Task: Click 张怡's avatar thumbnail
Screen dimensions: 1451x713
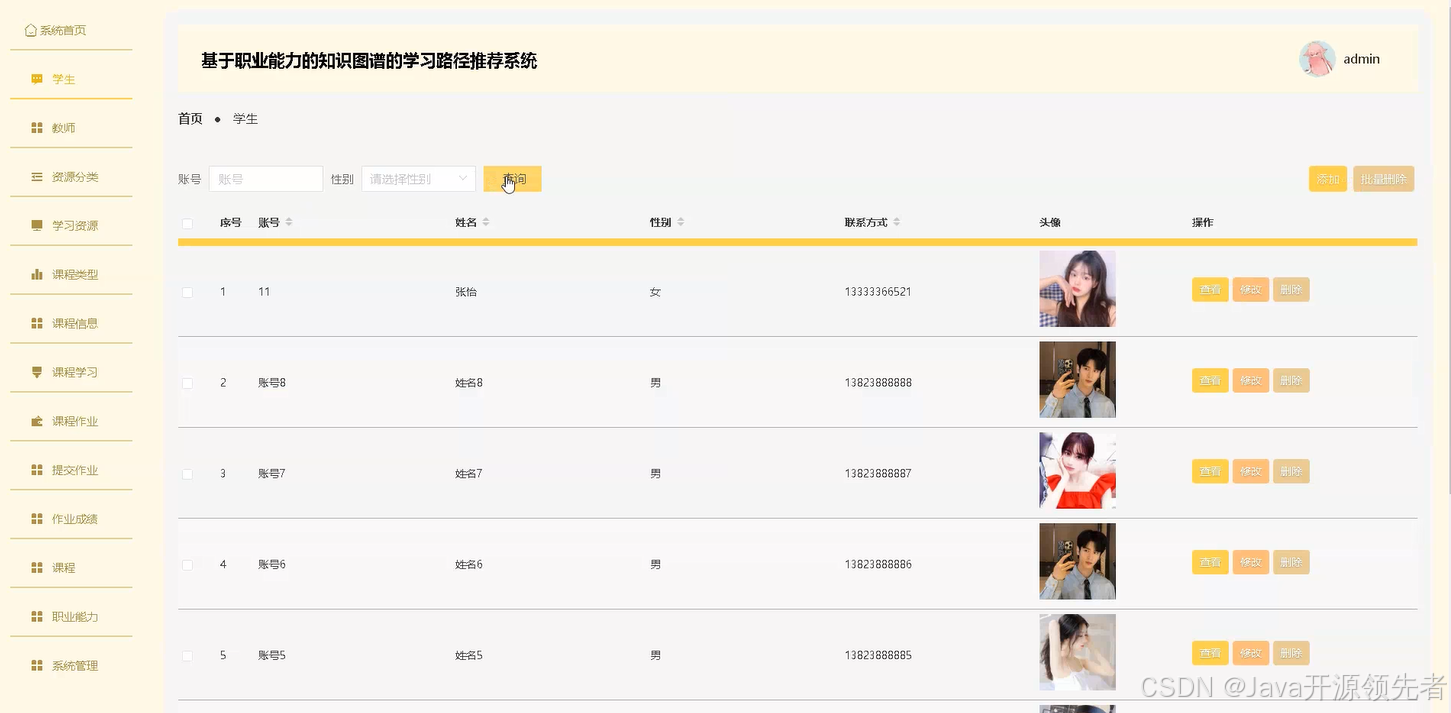Action: coord(1077,289)
